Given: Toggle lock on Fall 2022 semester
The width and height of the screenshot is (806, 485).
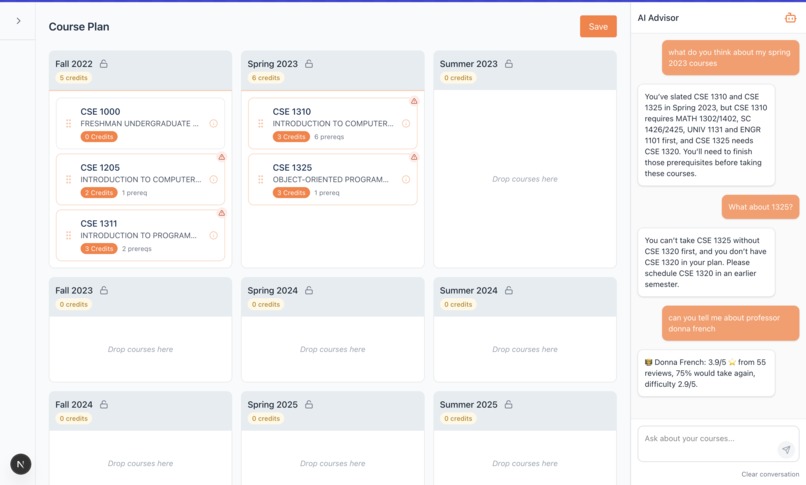Looking at the screenshot, I should pyautogui.click(x=104, y=64).
